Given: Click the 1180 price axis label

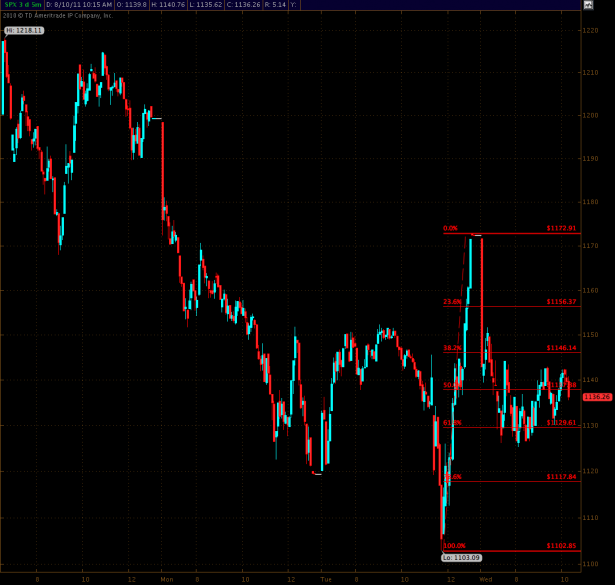Looking at the screenshot, I should click(590, 202).
